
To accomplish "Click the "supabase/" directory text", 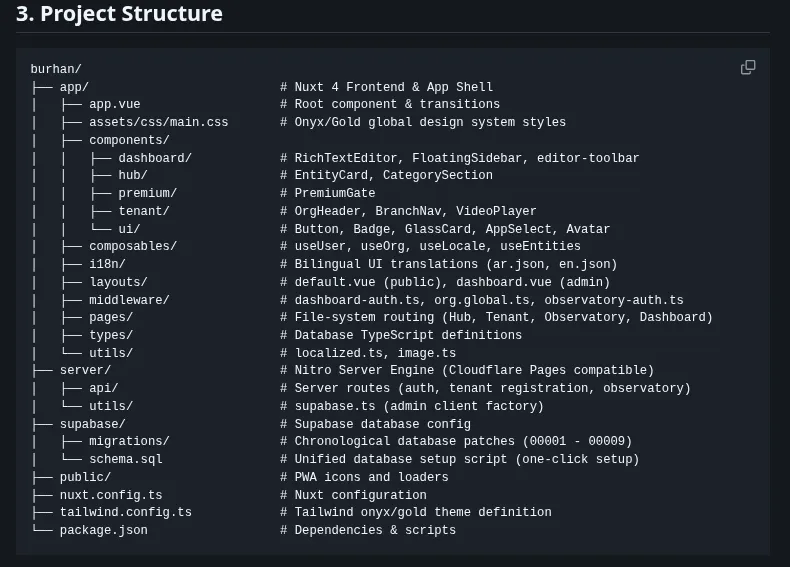I will (x=93, y=424).
